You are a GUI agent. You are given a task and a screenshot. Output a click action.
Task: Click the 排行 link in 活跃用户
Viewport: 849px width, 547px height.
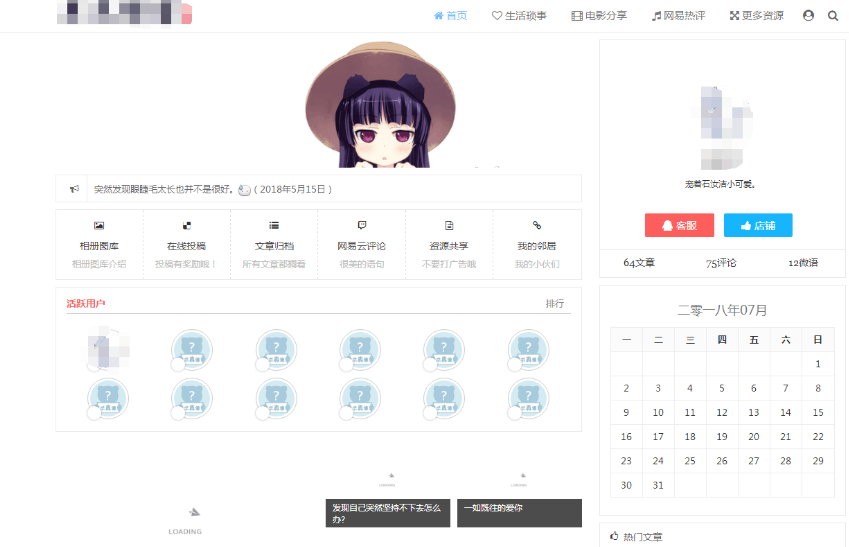click(x=554, y=303)
